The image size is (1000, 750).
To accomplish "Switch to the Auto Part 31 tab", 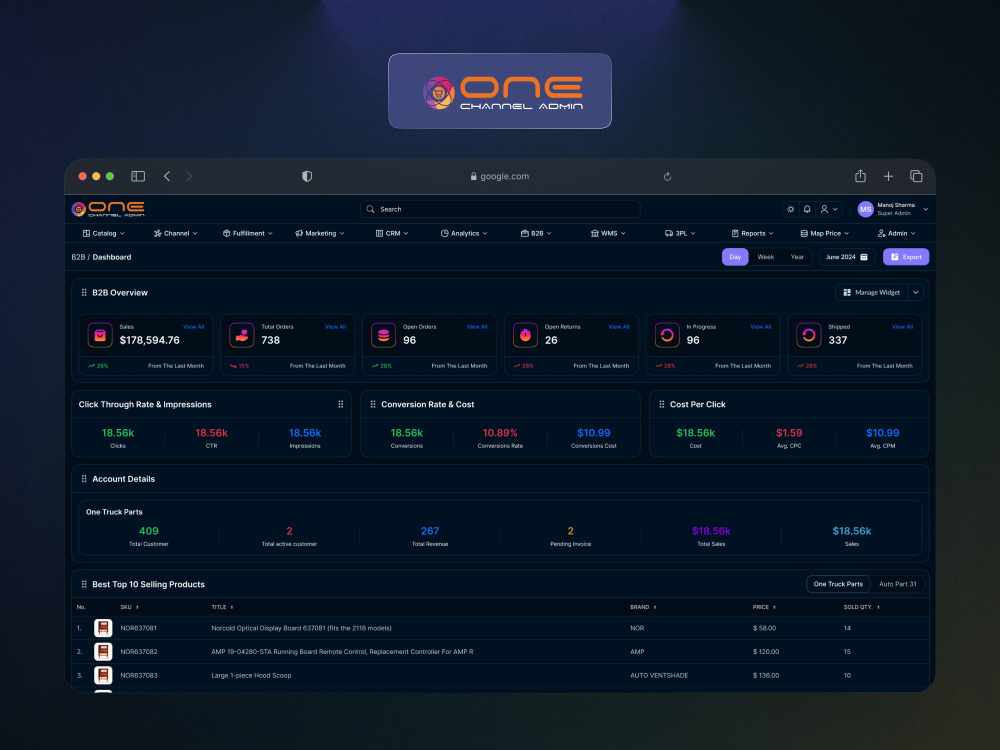I will click(x=897, y=584).
